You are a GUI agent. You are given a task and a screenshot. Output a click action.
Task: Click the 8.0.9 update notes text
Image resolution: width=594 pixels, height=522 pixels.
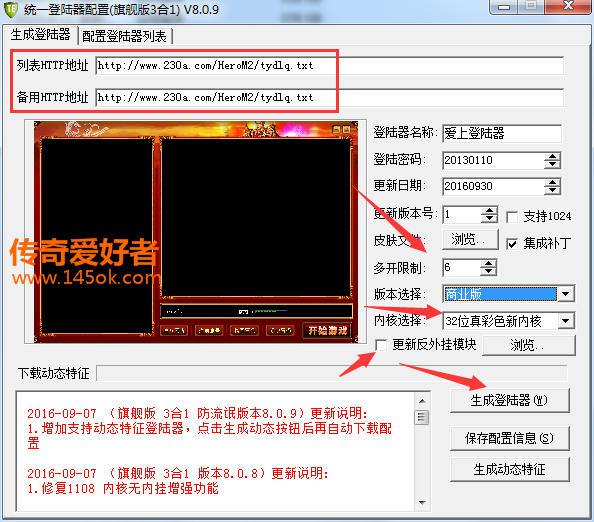click(209, 428)
